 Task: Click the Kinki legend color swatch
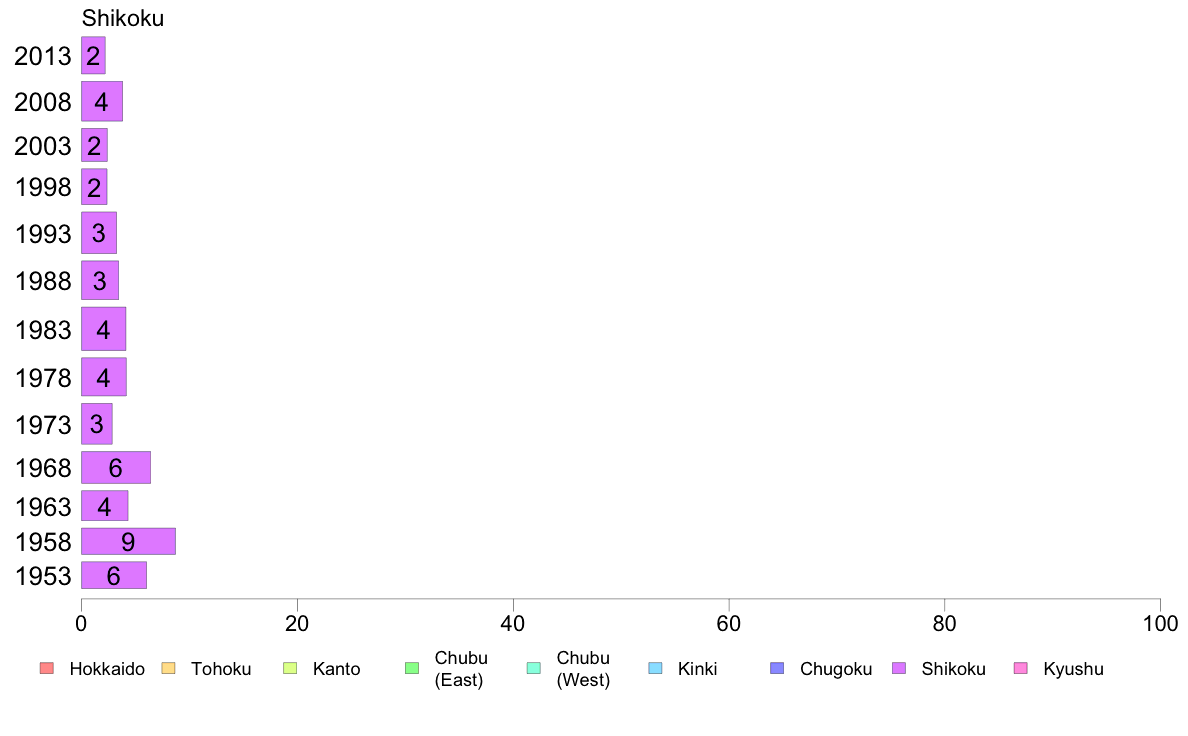pos(655,669)
